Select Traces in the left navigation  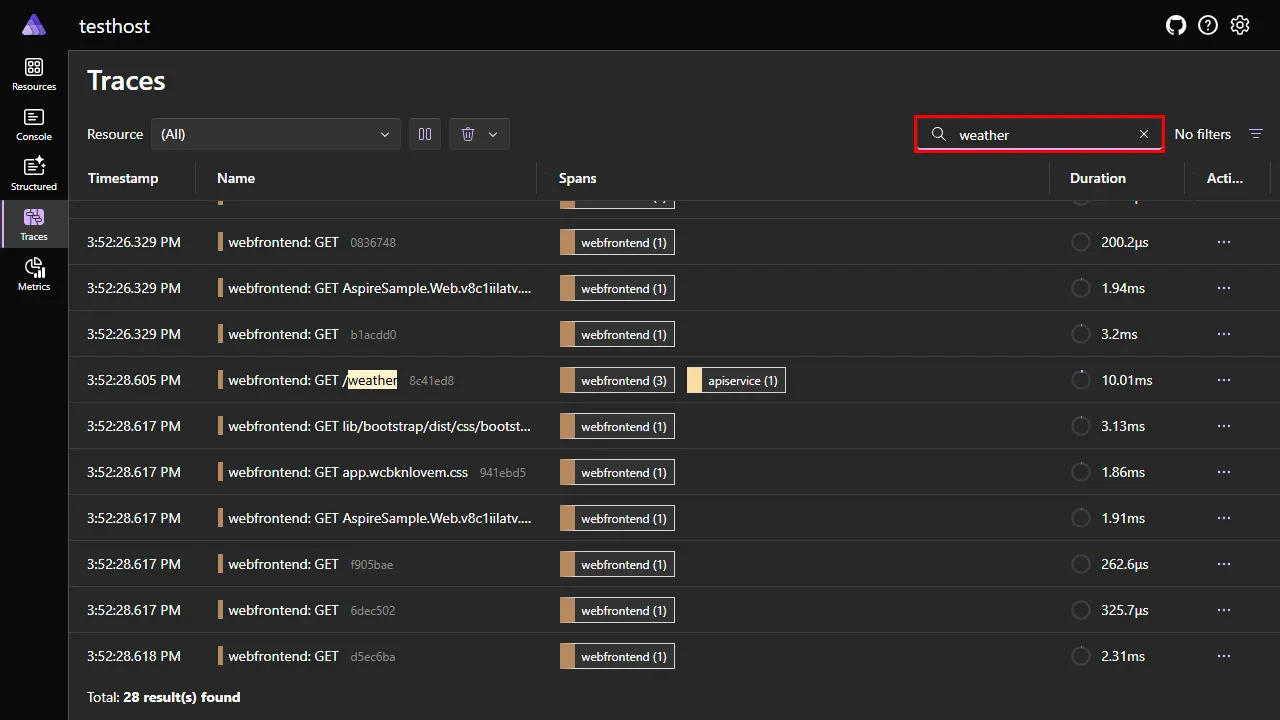click(33, 222)
